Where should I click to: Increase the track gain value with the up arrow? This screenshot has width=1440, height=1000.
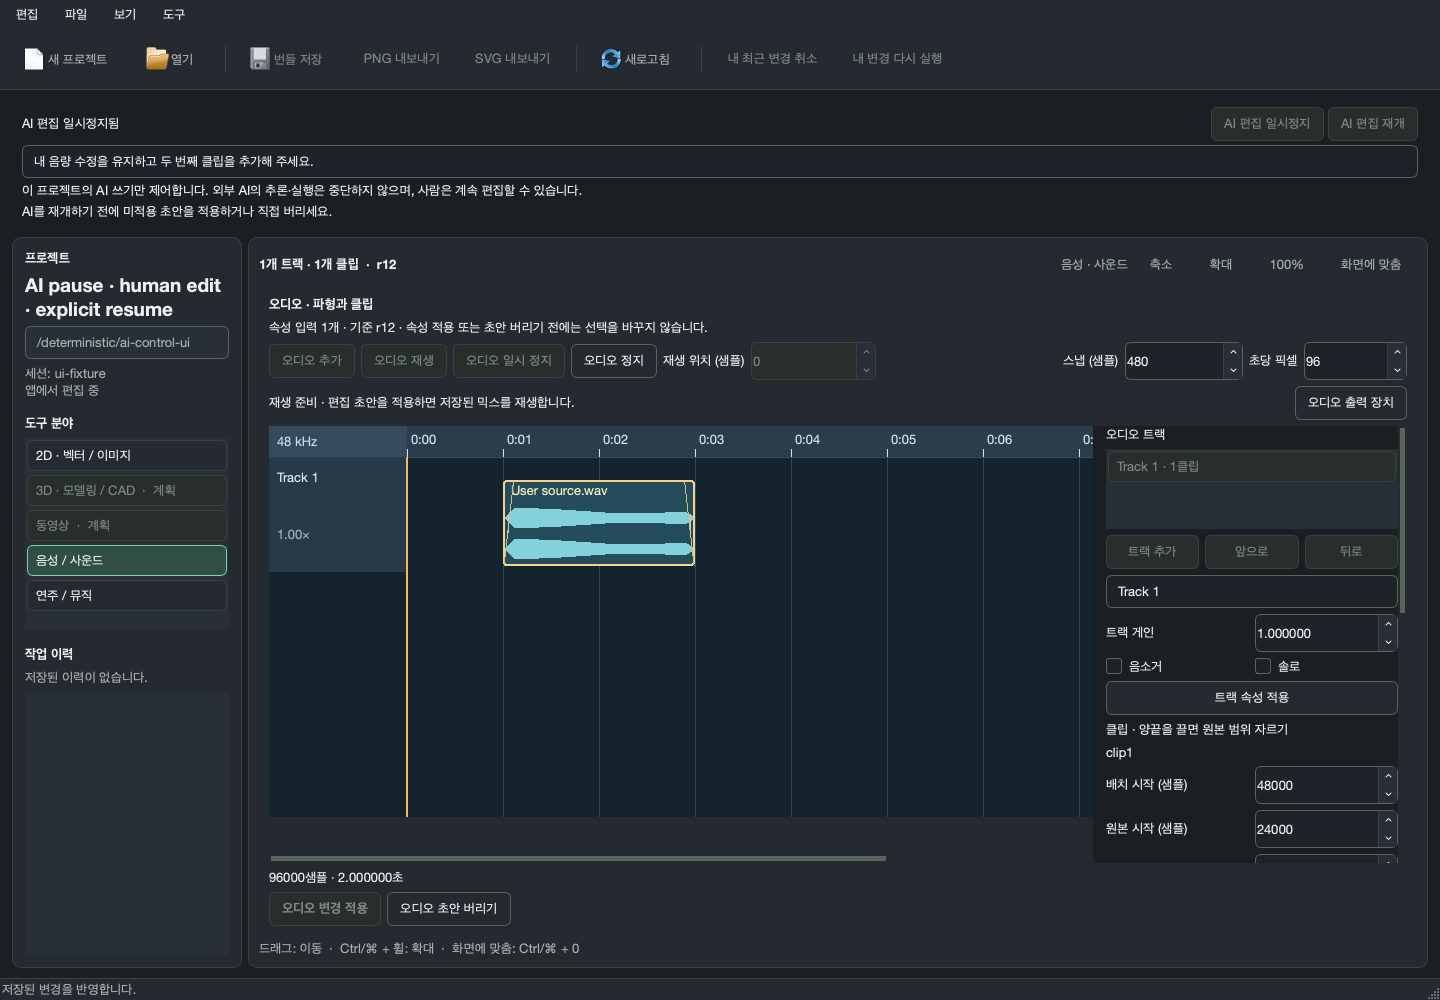point(1388,623)
